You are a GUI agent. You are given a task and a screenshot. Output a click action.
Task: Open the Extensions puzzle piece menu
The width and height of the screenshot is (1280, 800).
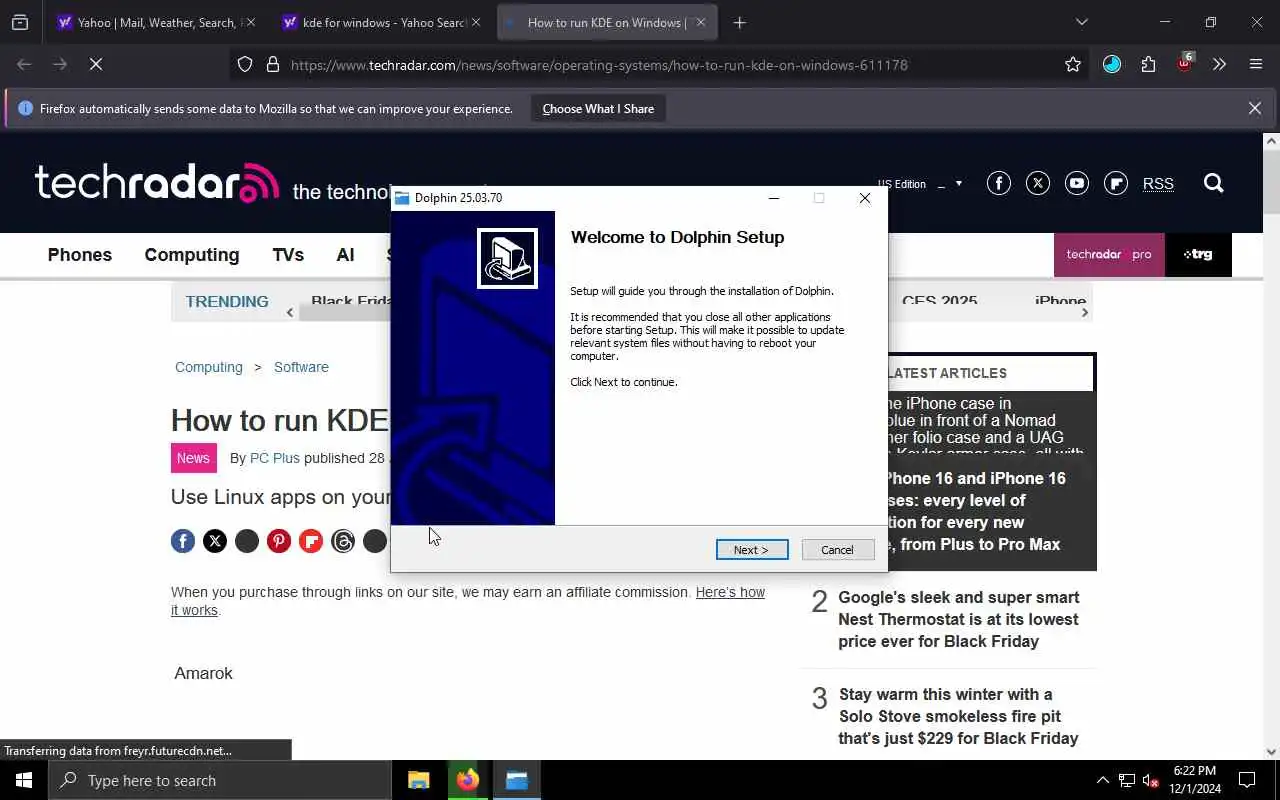point(1148,64)
